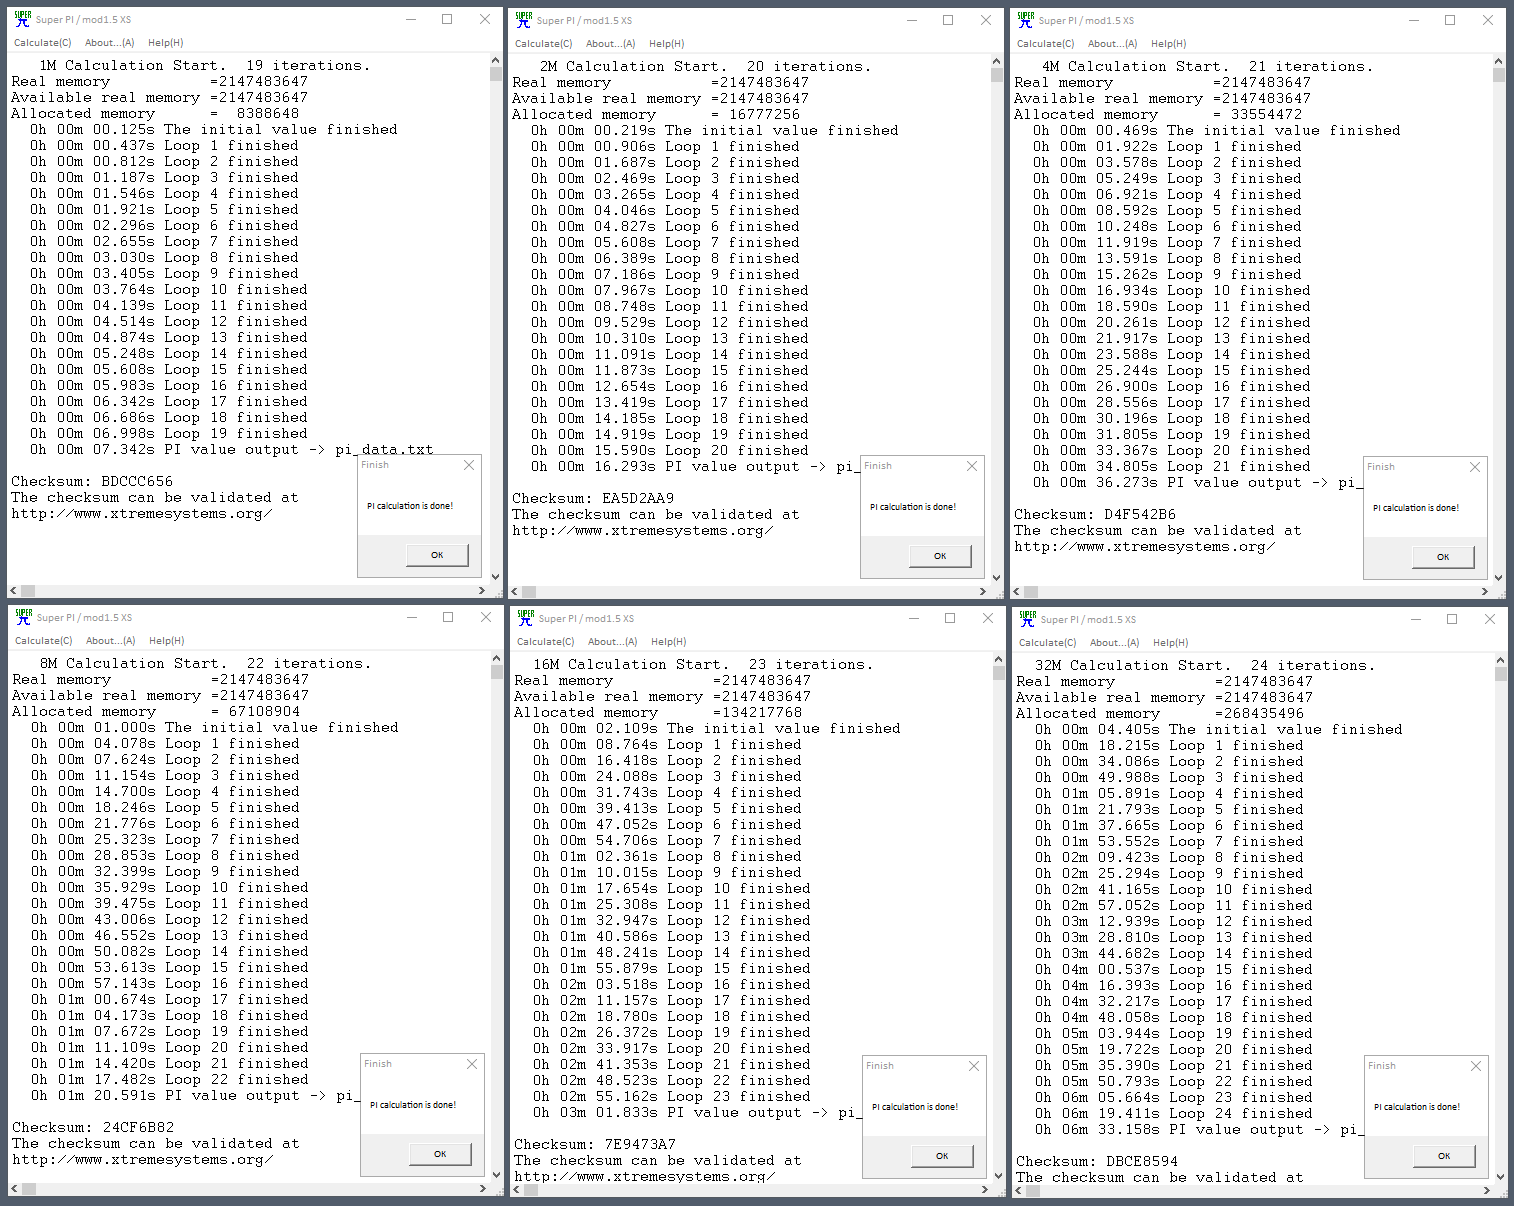1514x1206 pixels.
Task: Close the Finish dialog in the 2M window with its X
Action: [x=972, y=466]
